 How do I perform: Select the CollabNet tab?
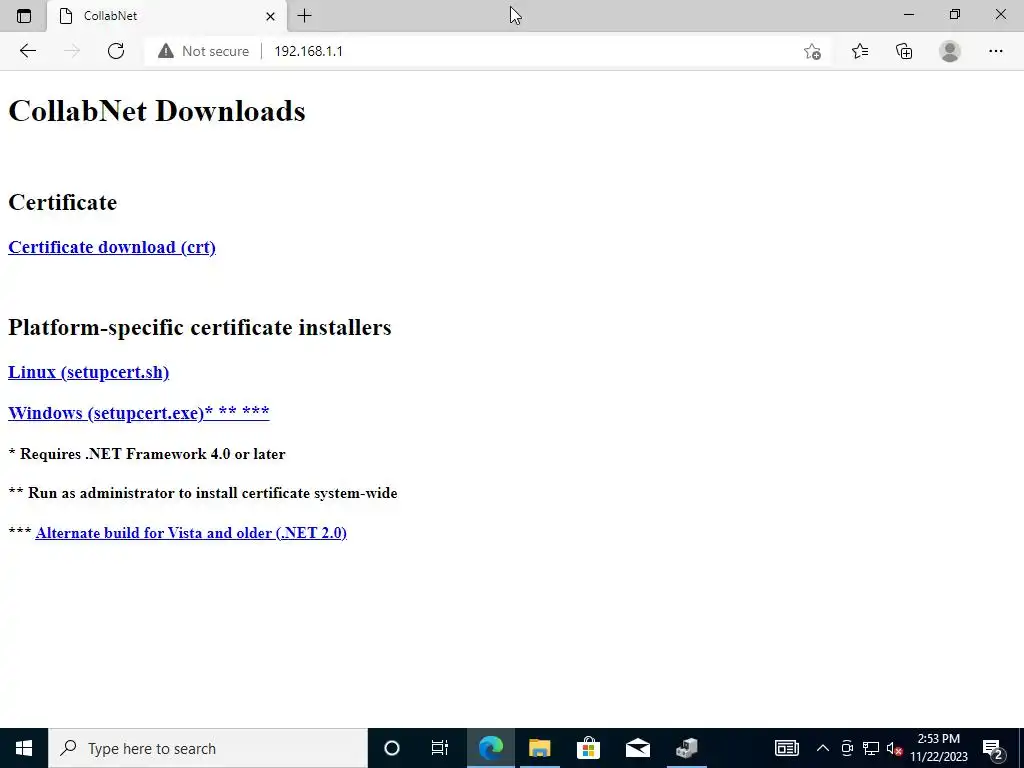(167, 16)
